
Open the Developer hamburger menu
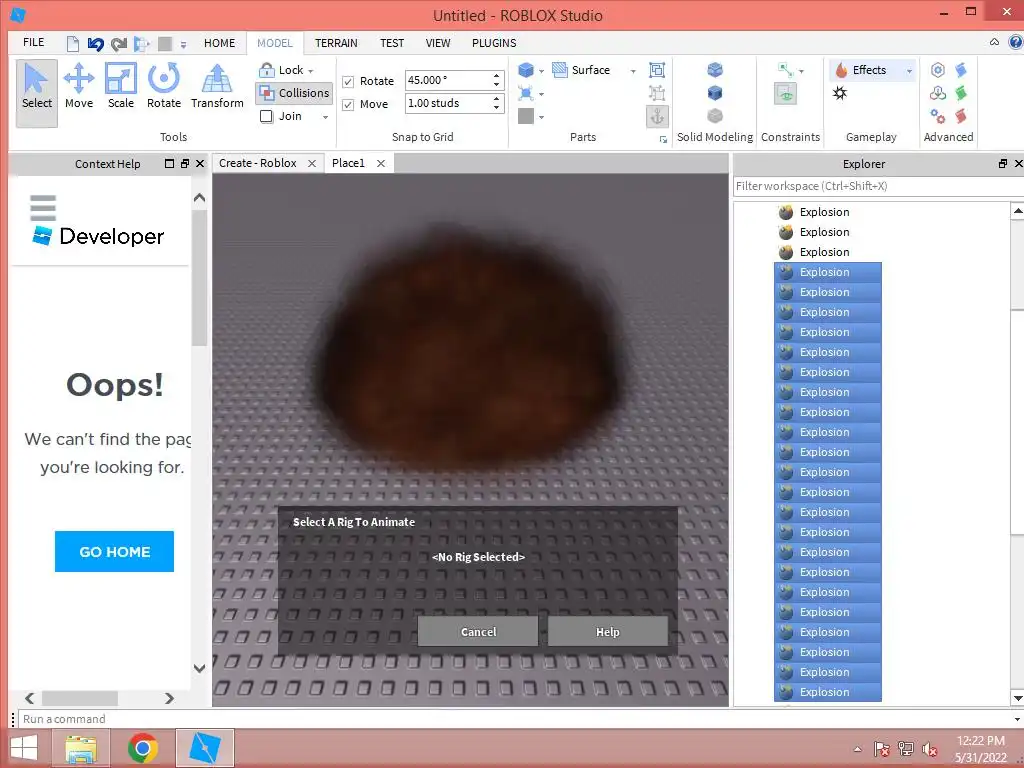43,208
